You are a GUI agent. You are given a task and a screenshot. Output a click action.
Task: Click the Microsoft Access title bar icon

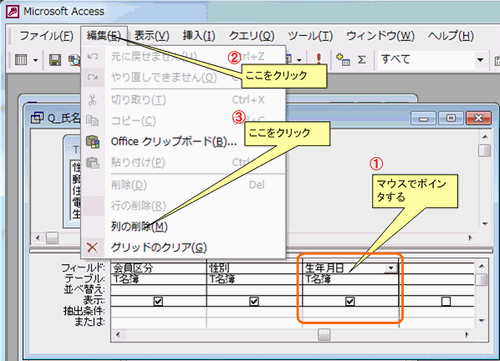[x=13, y=11]
